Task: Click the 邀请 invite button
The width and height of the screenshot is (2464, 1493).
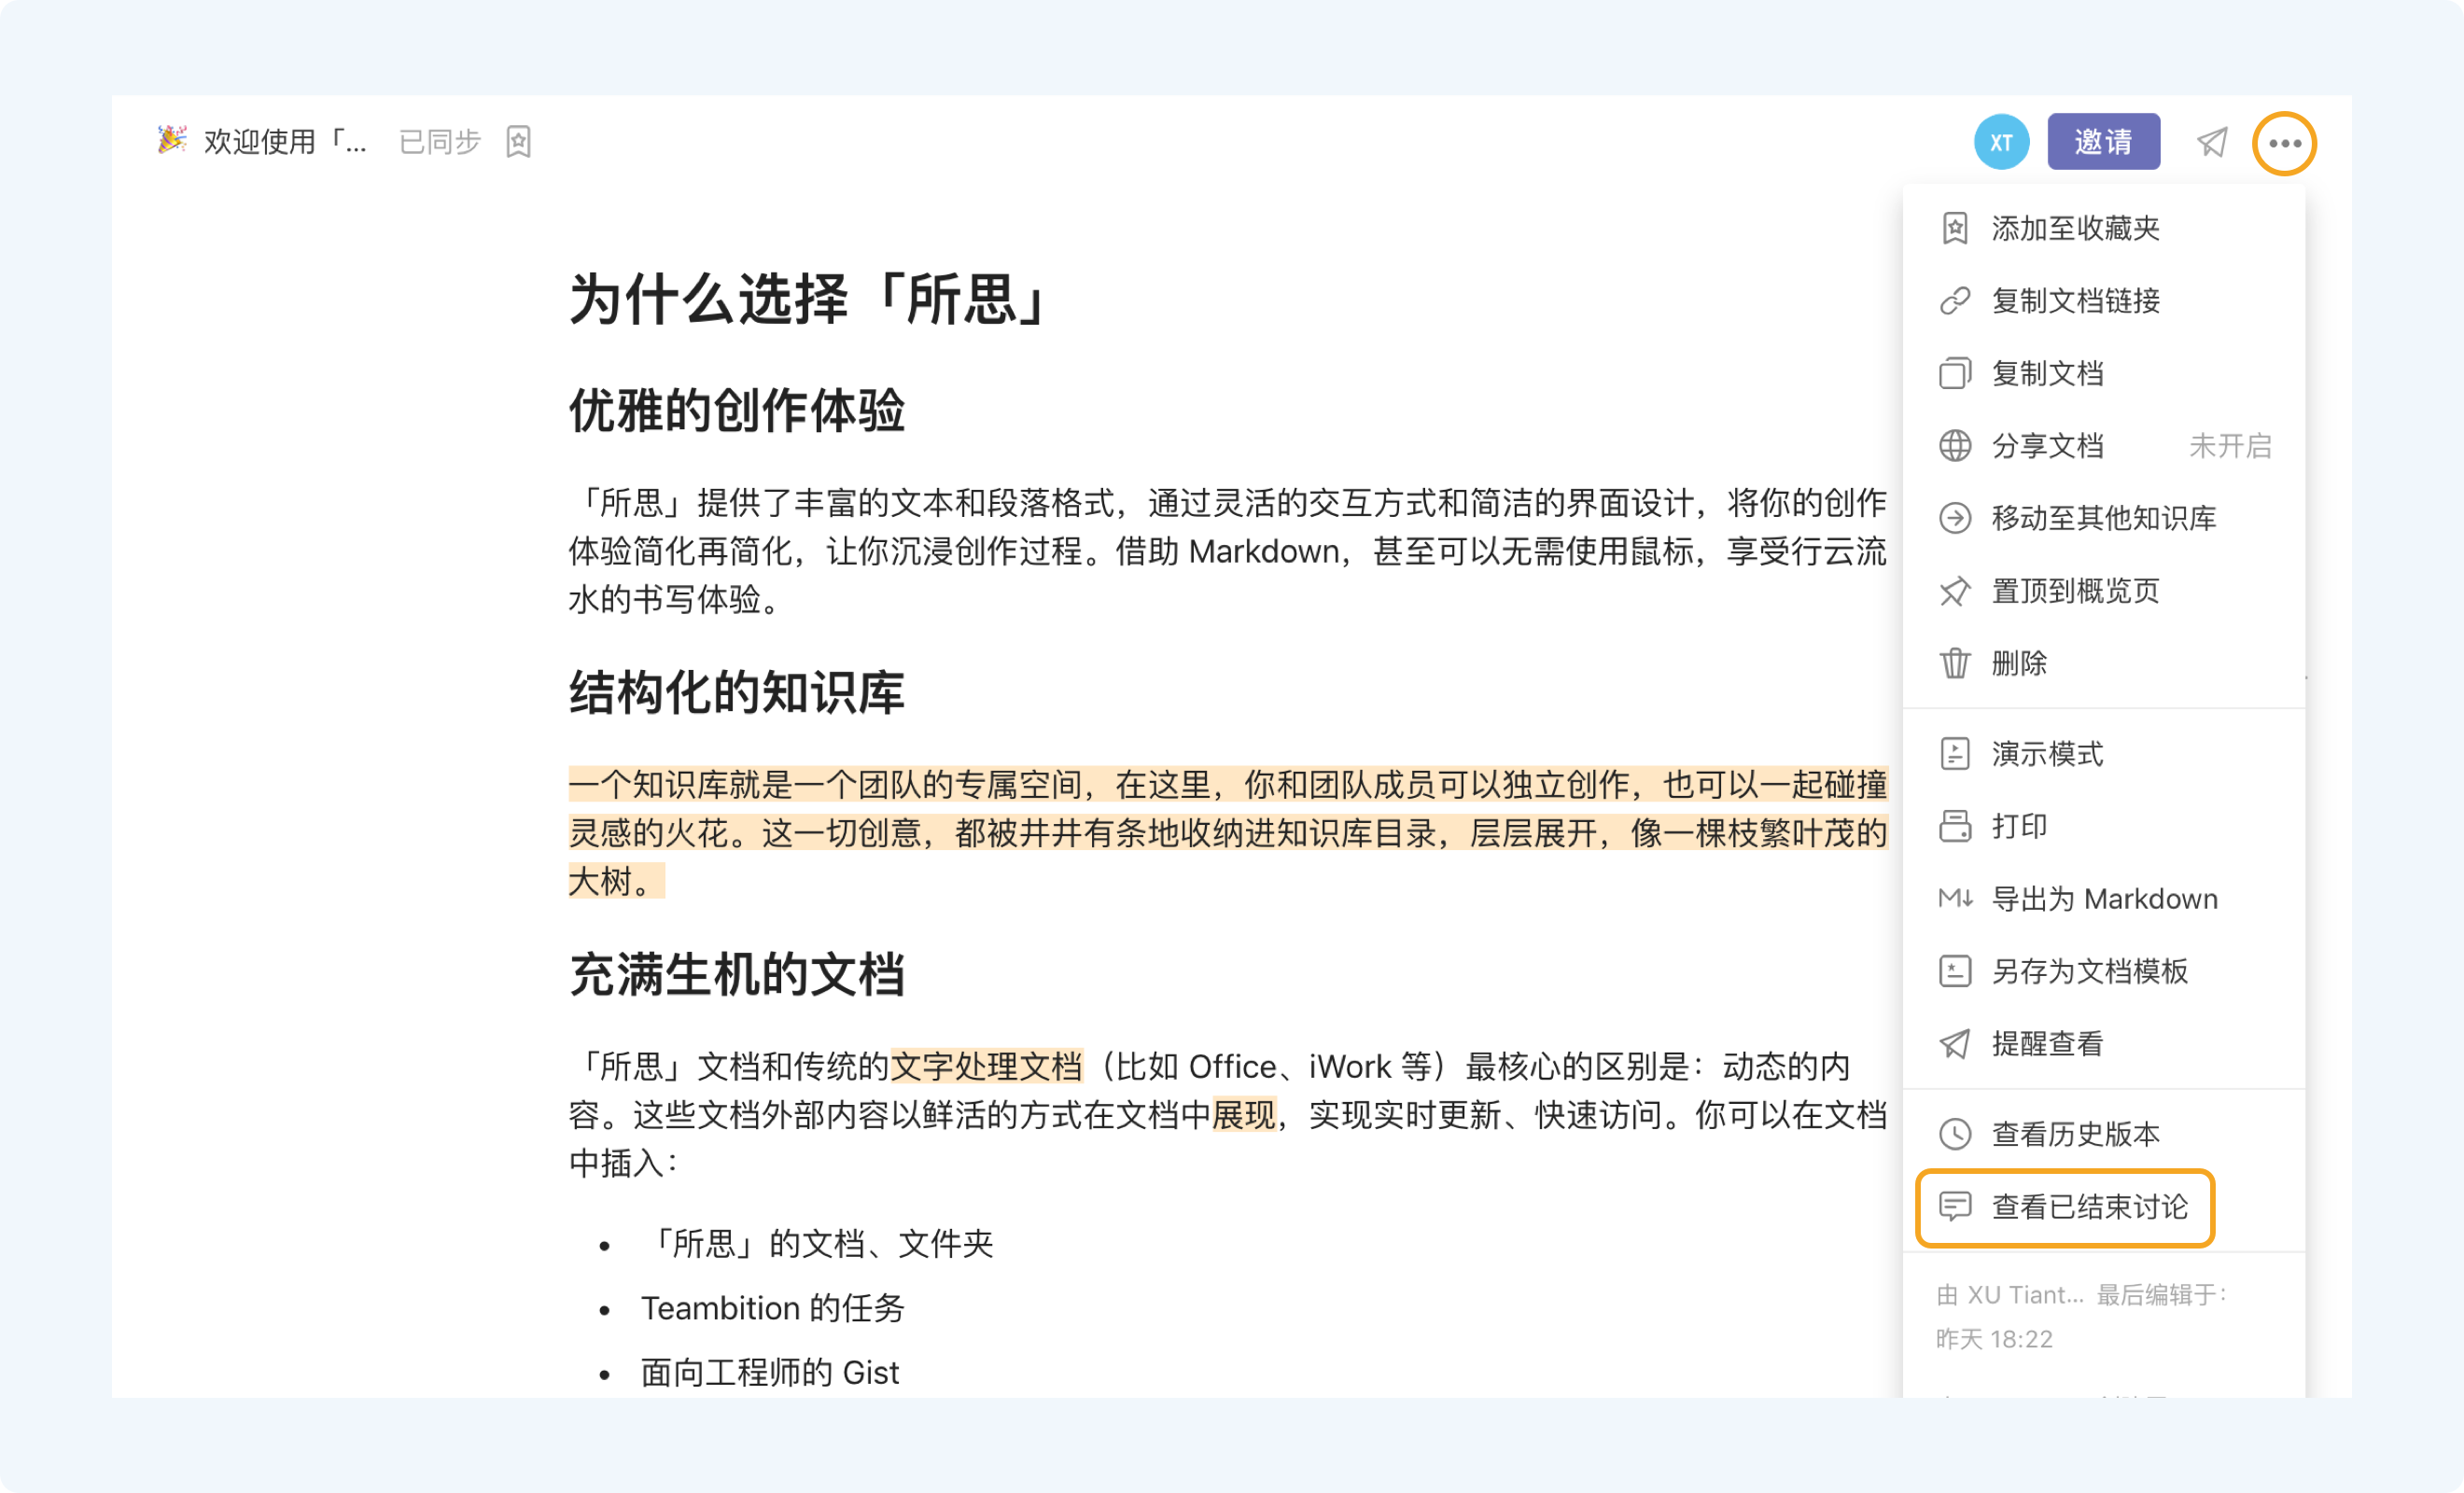Action: point(2103,142)
